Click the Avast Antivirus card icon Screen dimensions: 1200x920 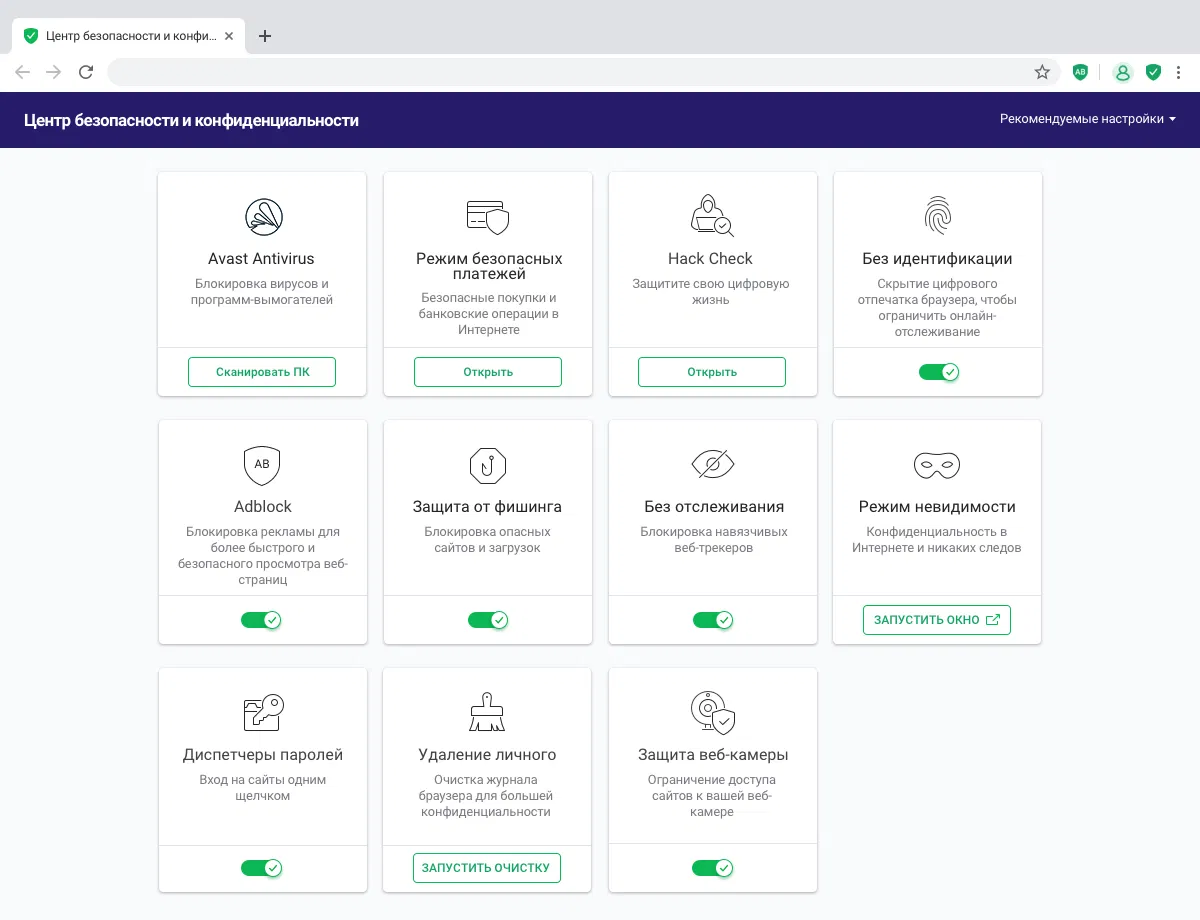point(263,216)
